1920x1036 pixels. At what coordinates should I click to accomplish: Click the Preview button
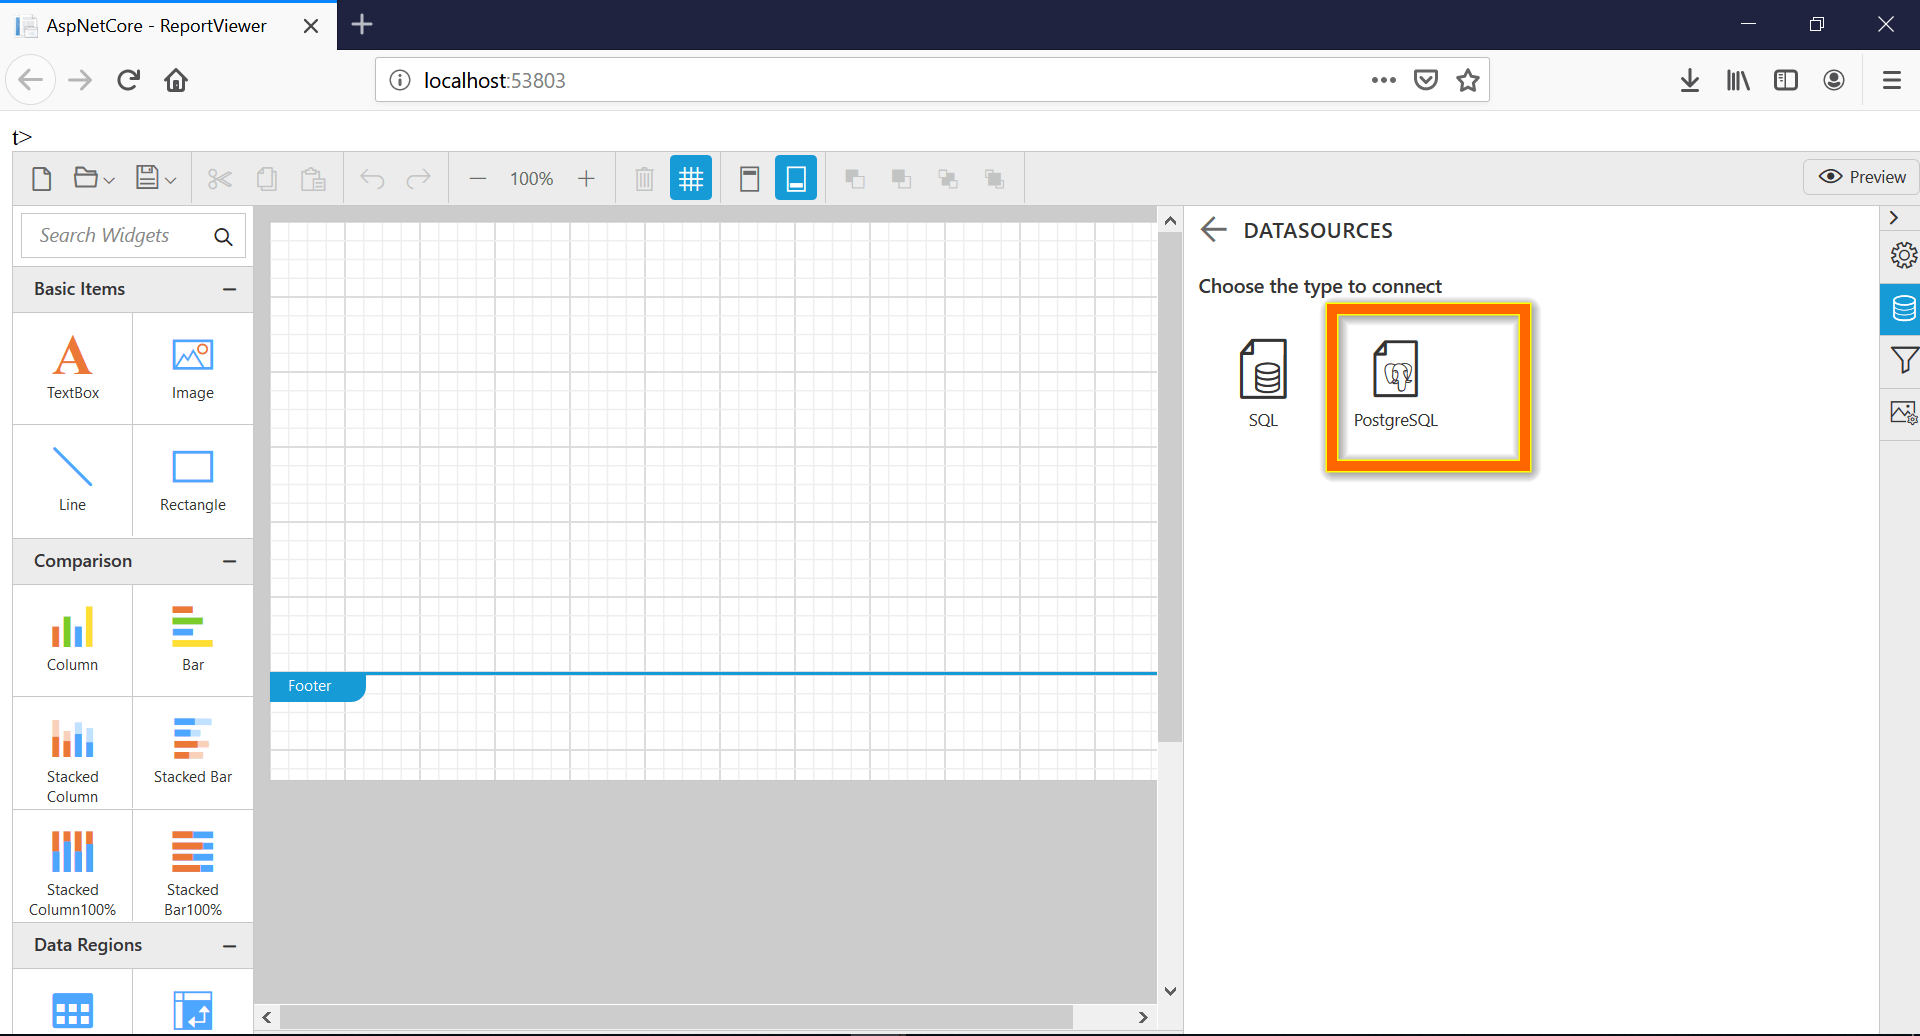coord(1861,176)
